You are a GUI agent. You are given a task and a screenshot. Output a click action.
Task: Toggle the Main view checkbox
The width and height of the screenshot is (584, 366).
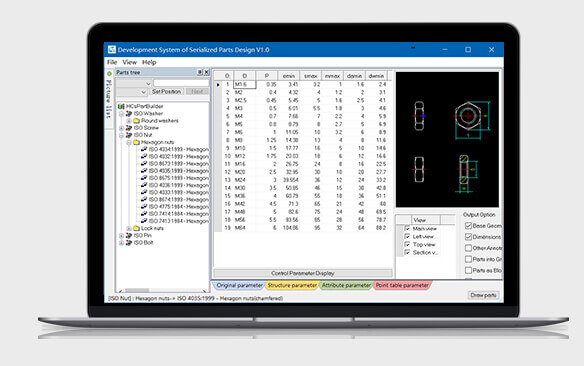coord(407,229)
